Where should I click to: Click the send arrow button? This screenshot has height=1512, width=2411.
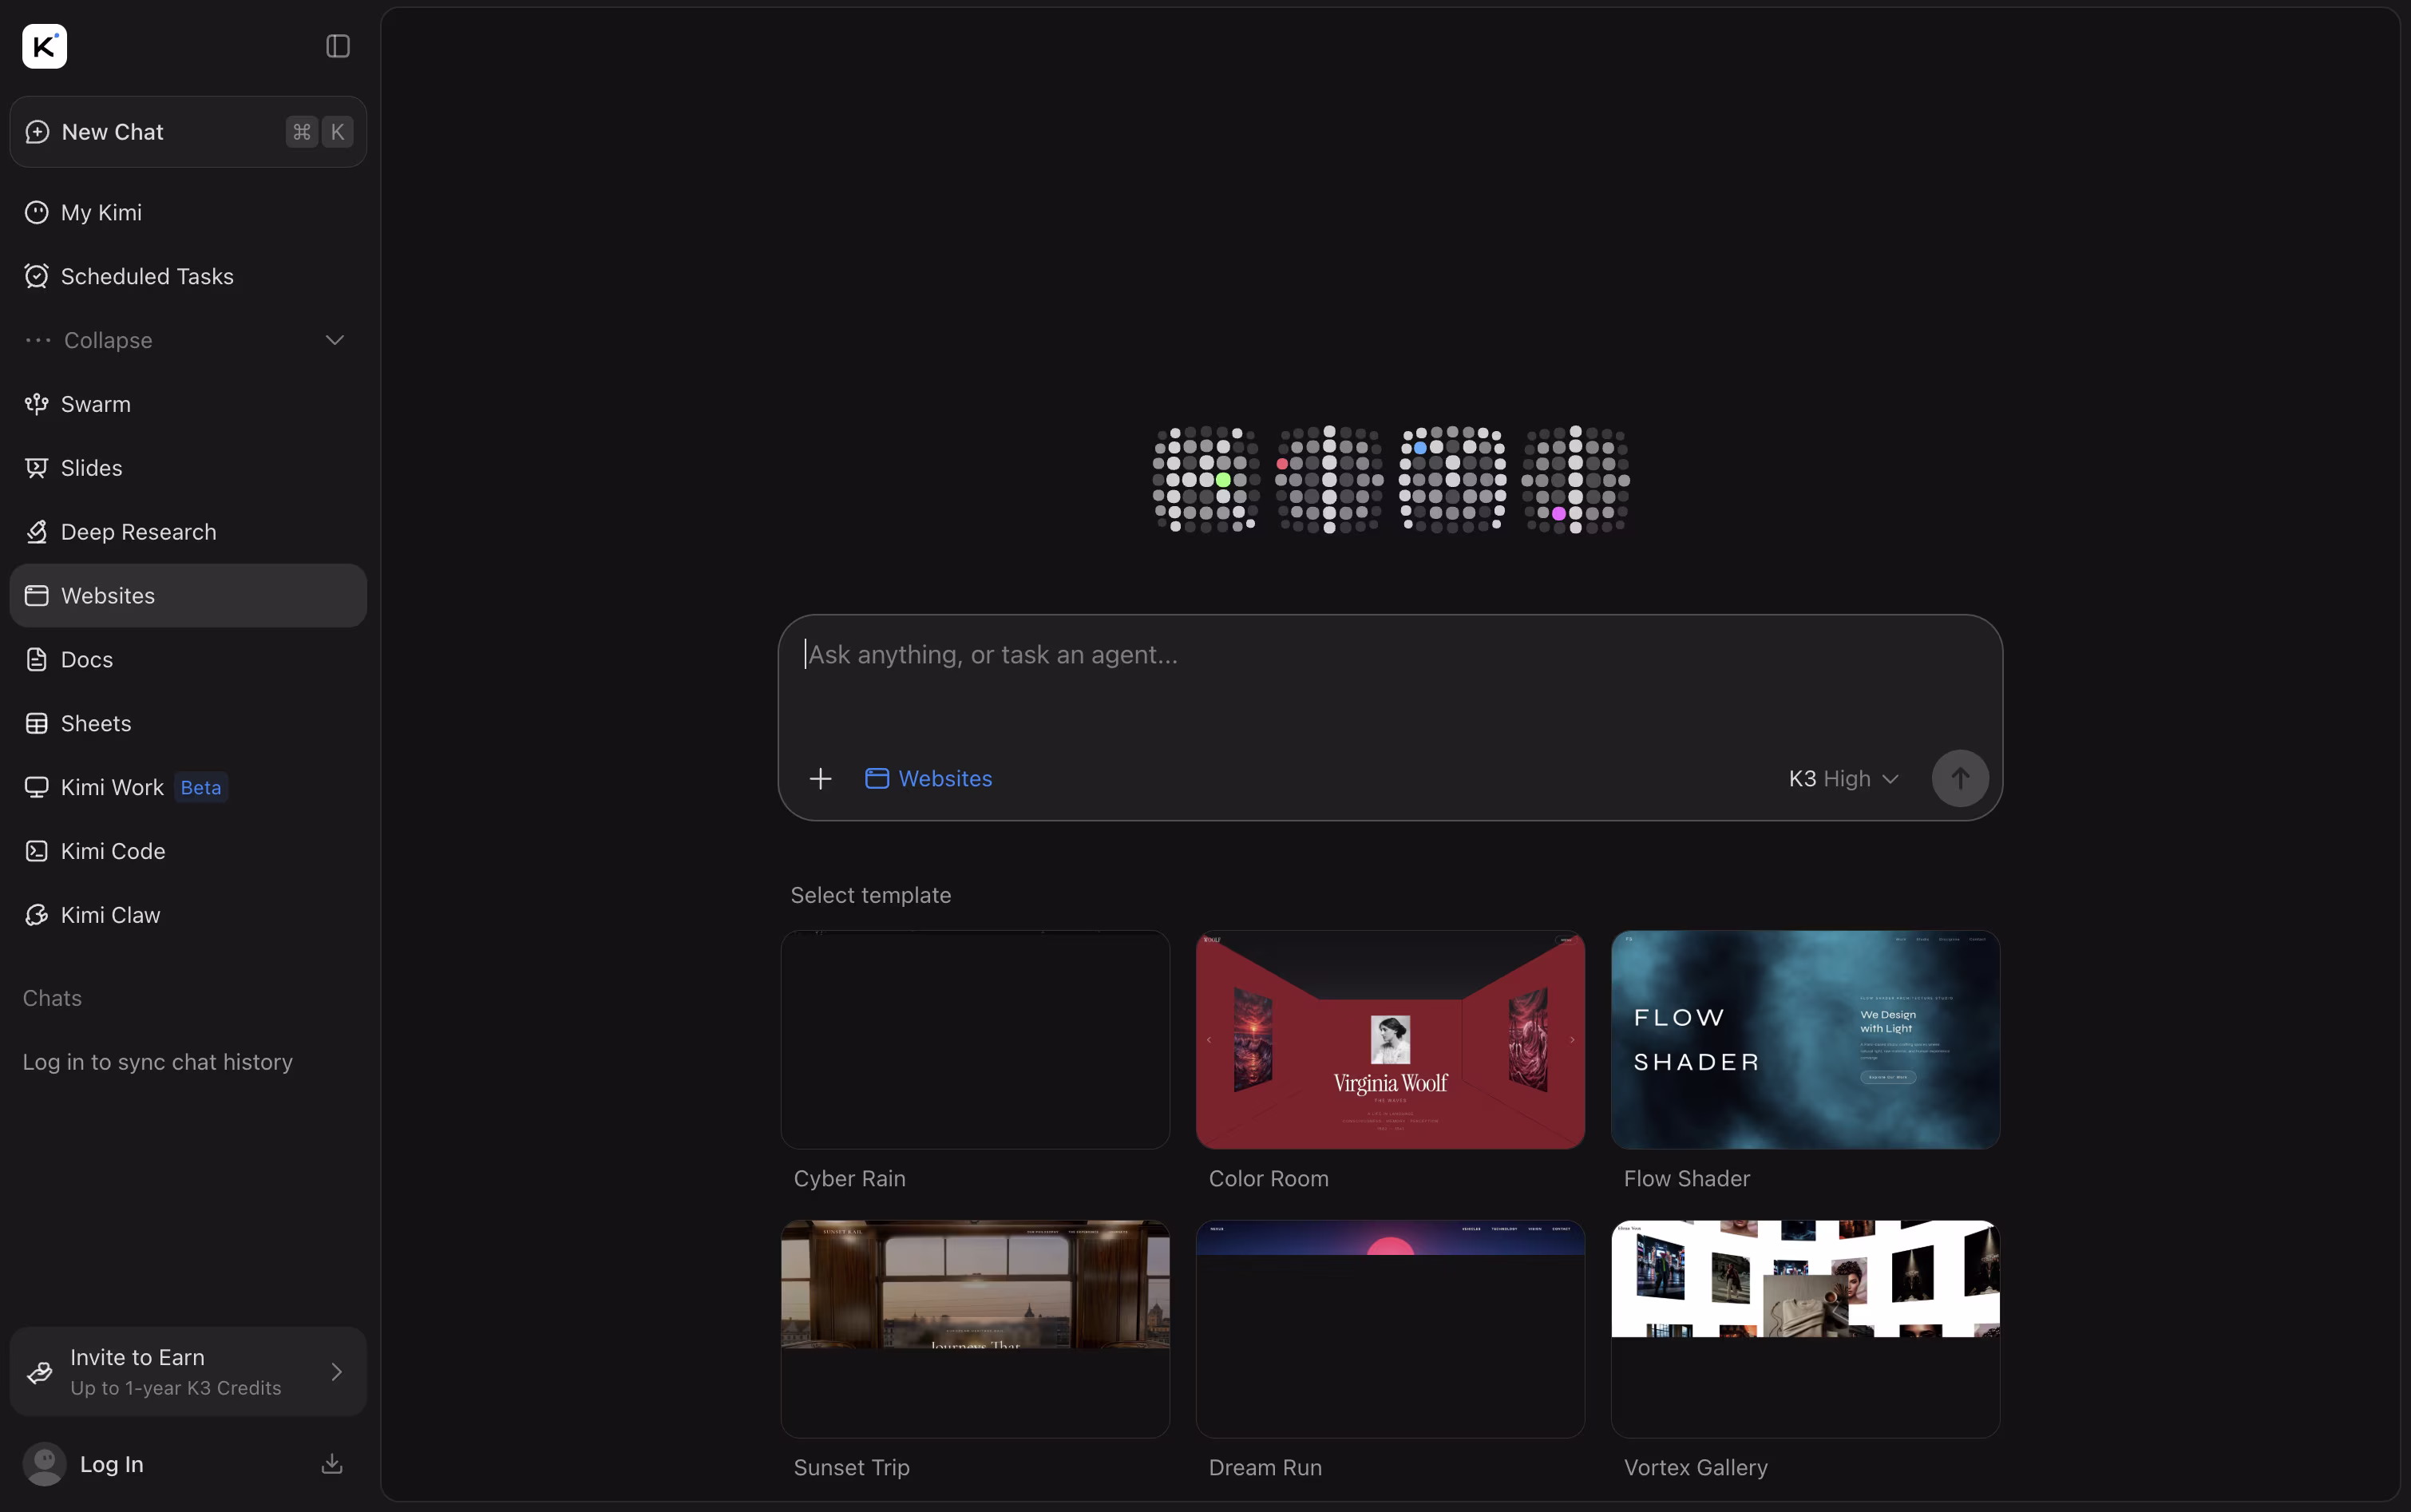point(1960,779)
